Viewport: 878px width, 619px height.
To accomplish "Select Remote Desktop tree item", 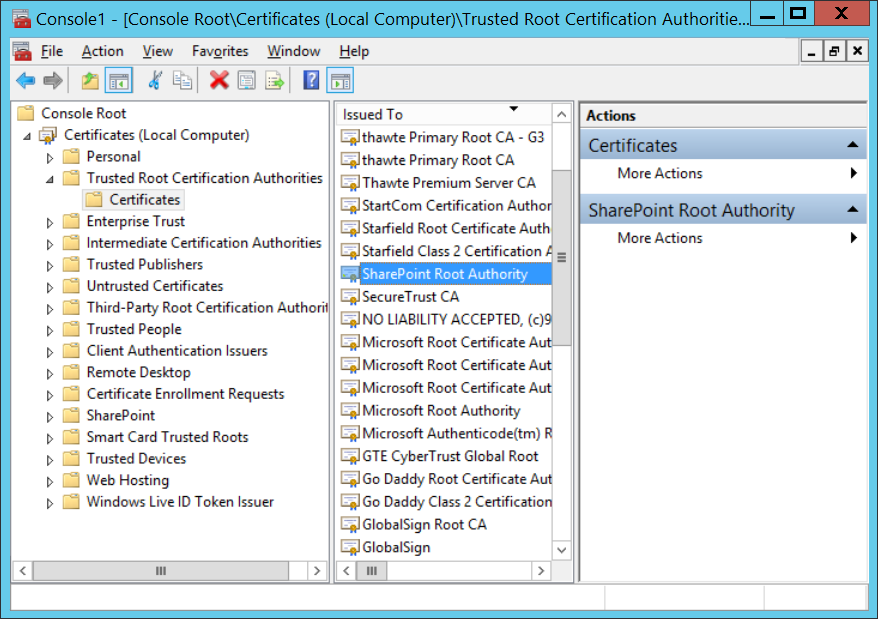I will (x=138, y=372).
